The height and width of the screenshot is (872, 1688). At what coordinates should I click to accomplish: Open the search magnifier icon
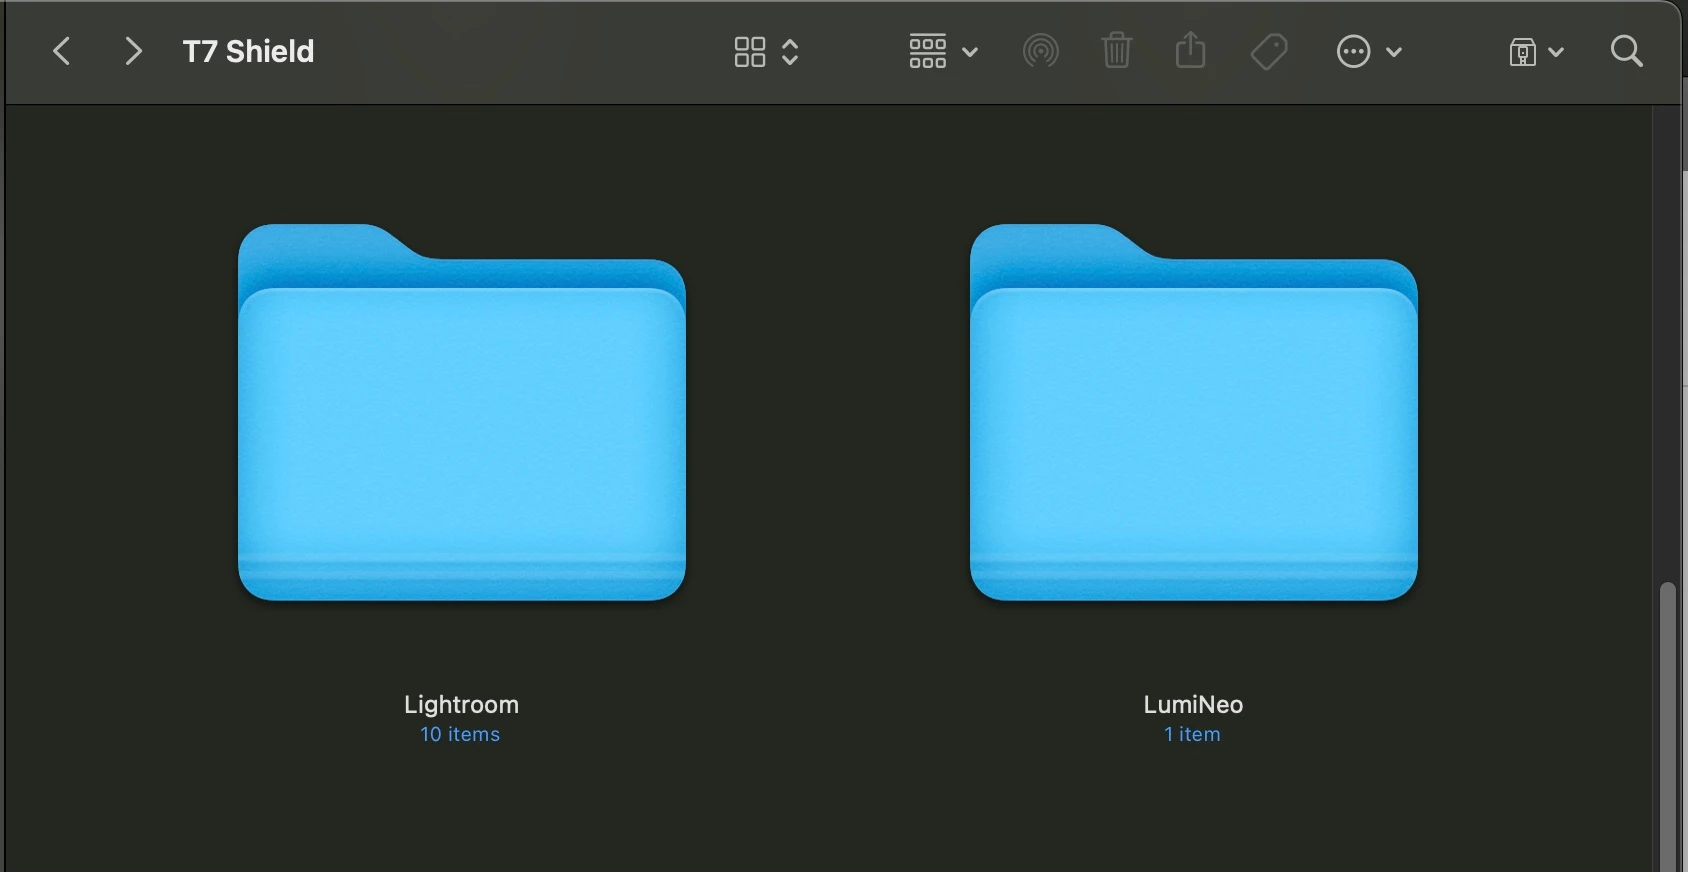[1627, 51]
